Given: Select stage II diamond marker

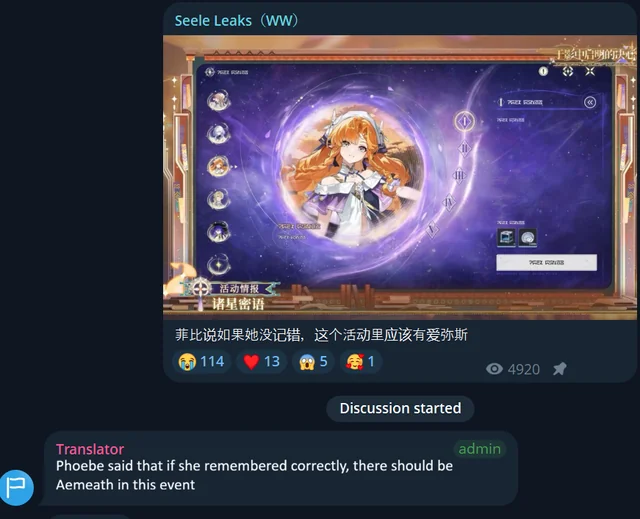Looking at the screenshot, I should tap(464, 149).
